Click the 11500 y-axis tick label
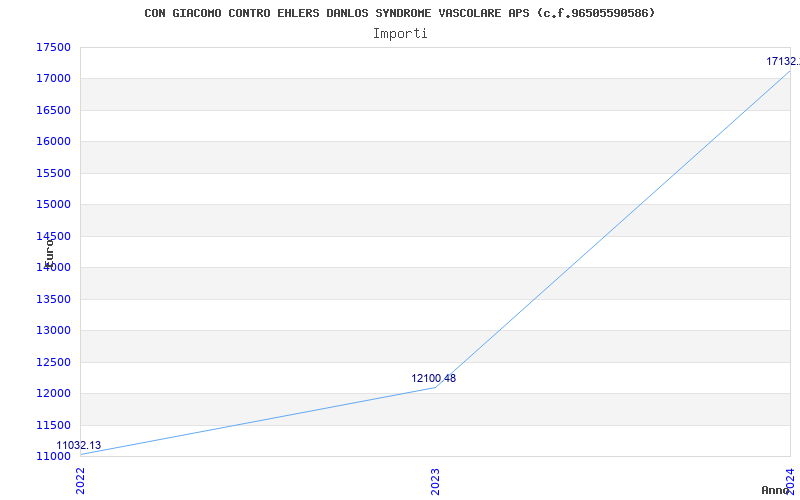Viewport: 800px width, 500px height. click(x=53, y=425)
